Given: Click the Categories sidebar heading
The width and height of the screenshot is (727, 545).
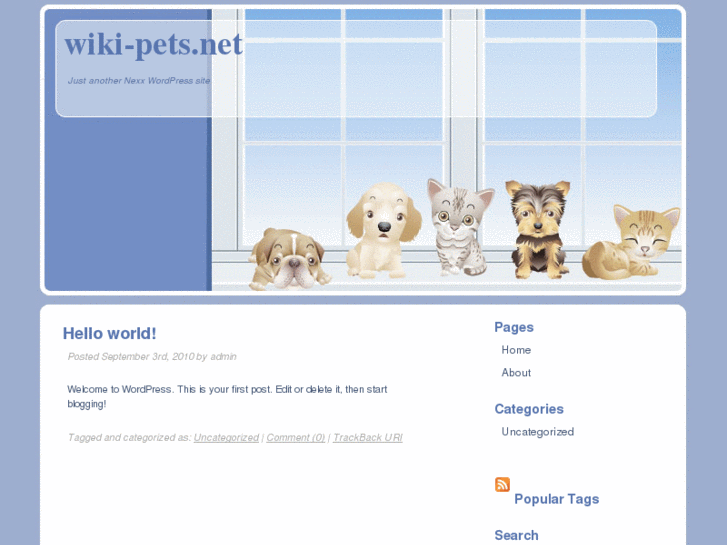Looking at the screenshot, I should point(529,409).
